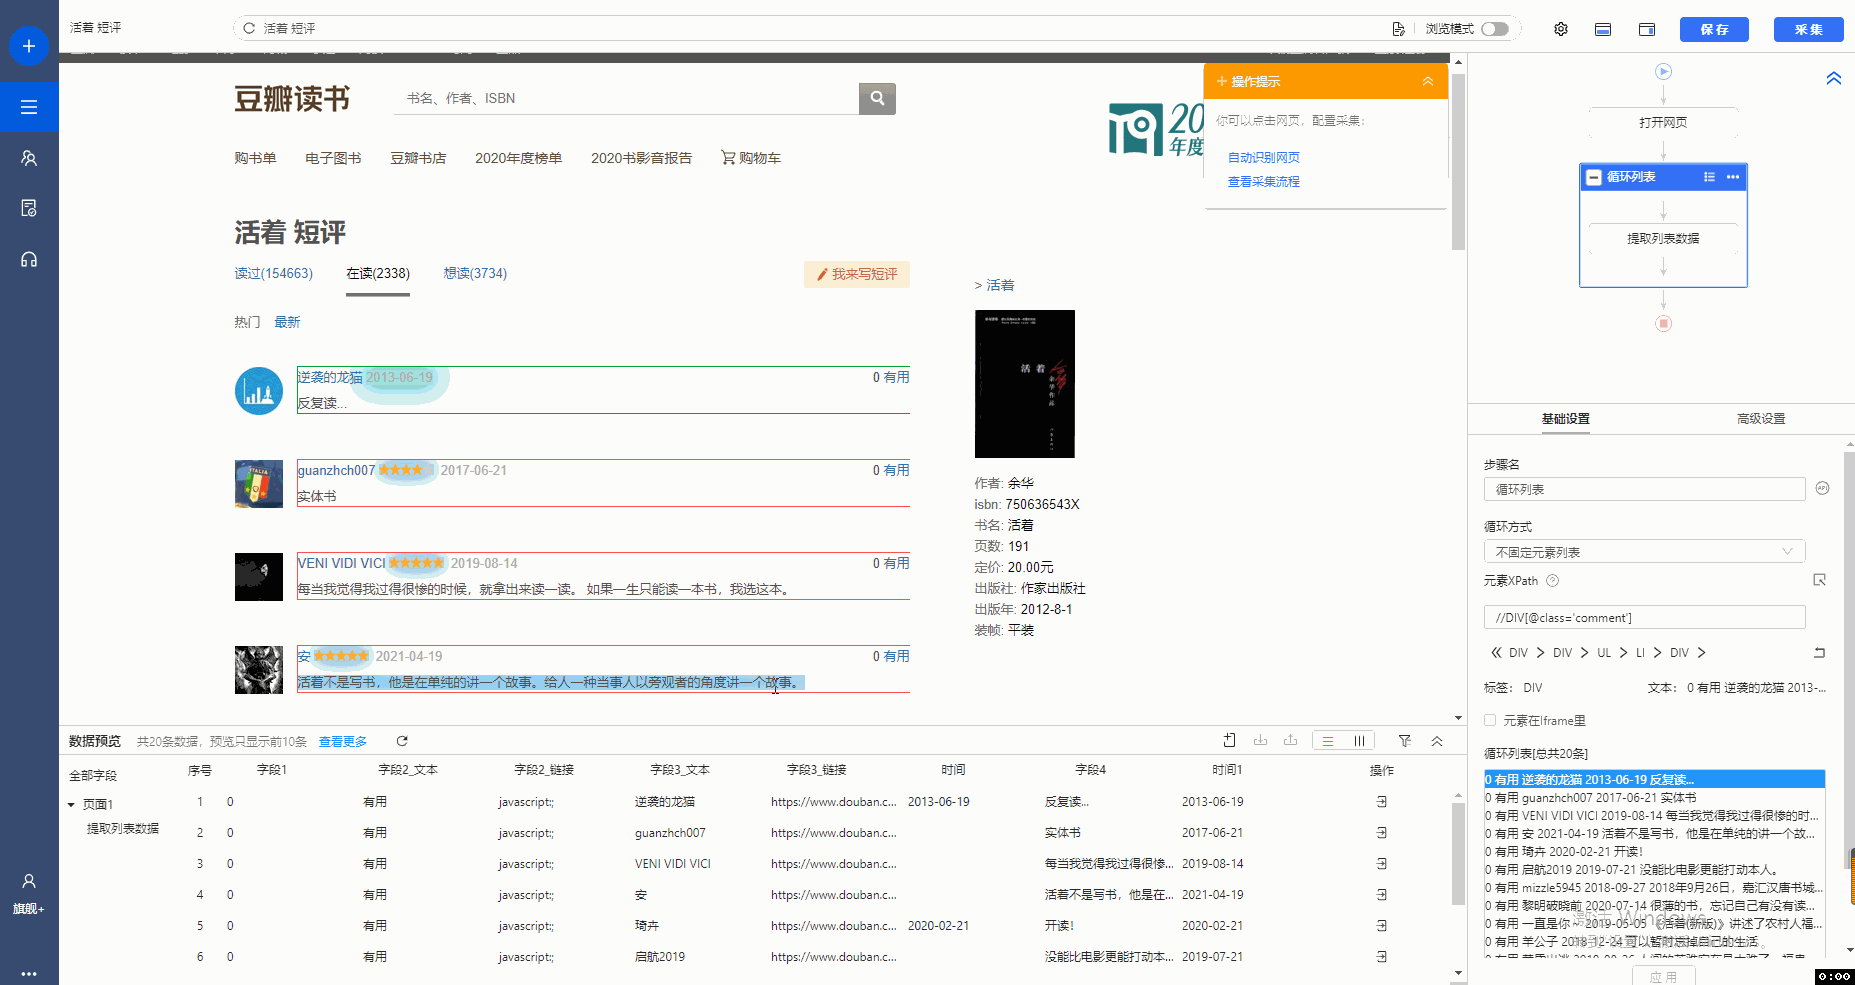The height and width of the screenshot is (985, 1855).
Task: Open the 读过(154663) tab
Action: [x=274, y=273]
